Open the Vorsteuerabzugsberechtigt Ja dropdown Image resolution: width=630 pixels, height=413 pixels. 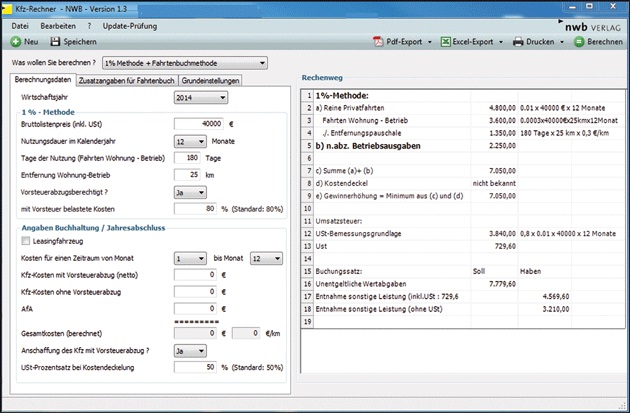point(191,192)
